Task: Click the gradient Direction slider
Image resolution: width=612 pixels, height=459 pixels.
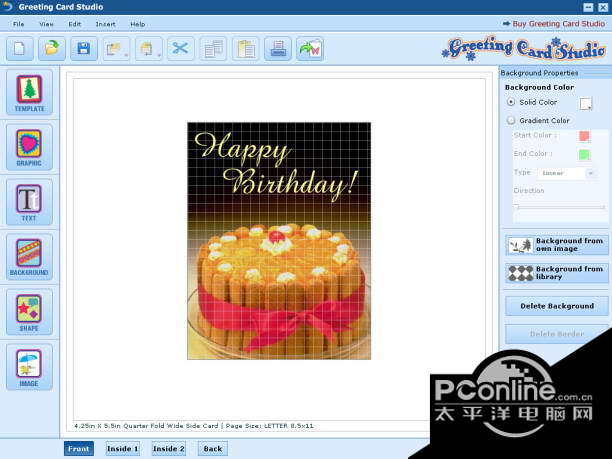Action: pyautogui.click(x=560, y=207)
